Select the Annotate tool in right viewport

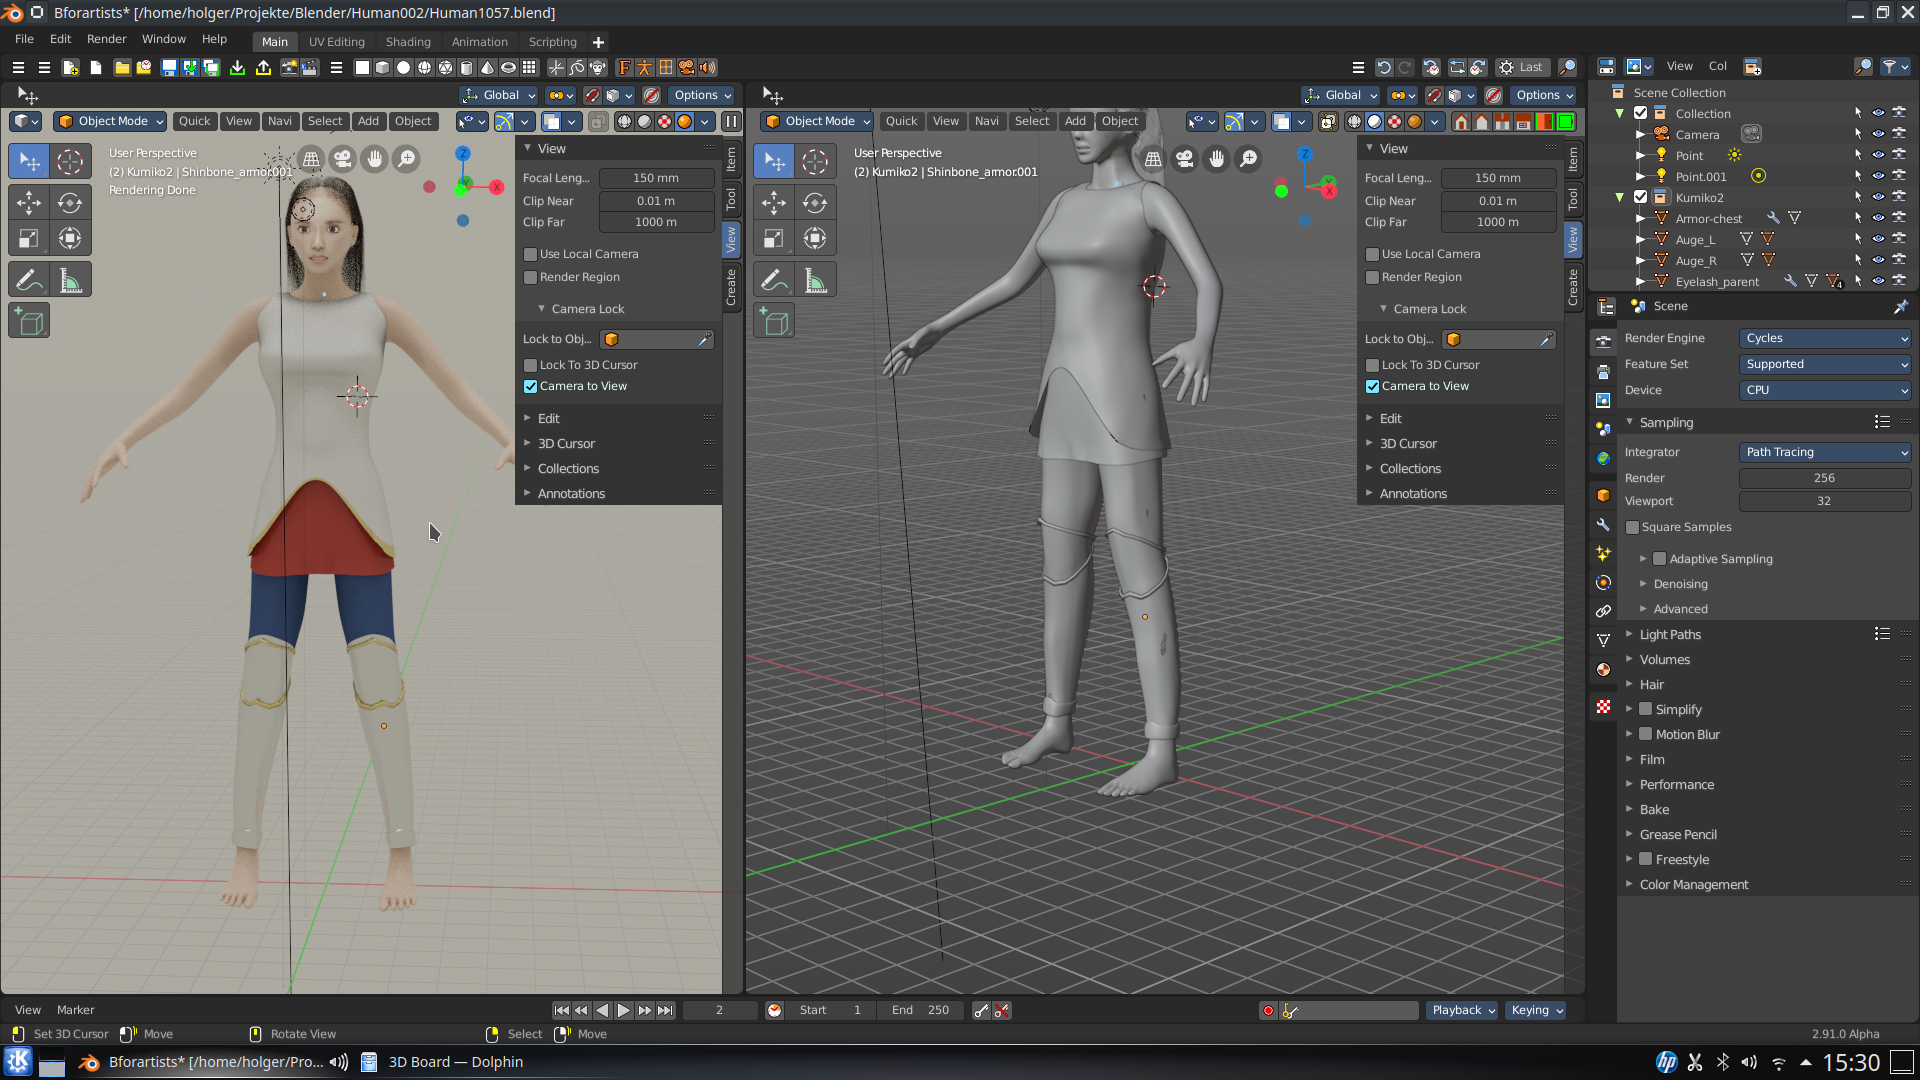[x=774, y=281]
